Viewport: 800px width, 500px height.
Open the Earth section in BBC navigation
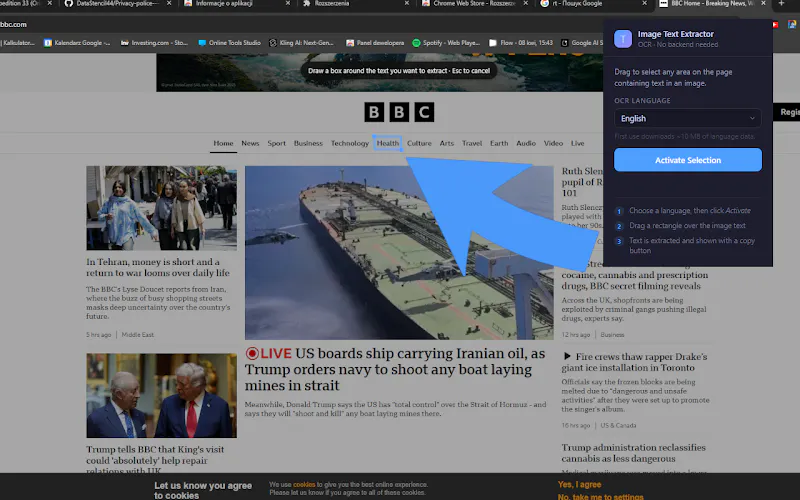pyautogui.click(x=499, y=143)
